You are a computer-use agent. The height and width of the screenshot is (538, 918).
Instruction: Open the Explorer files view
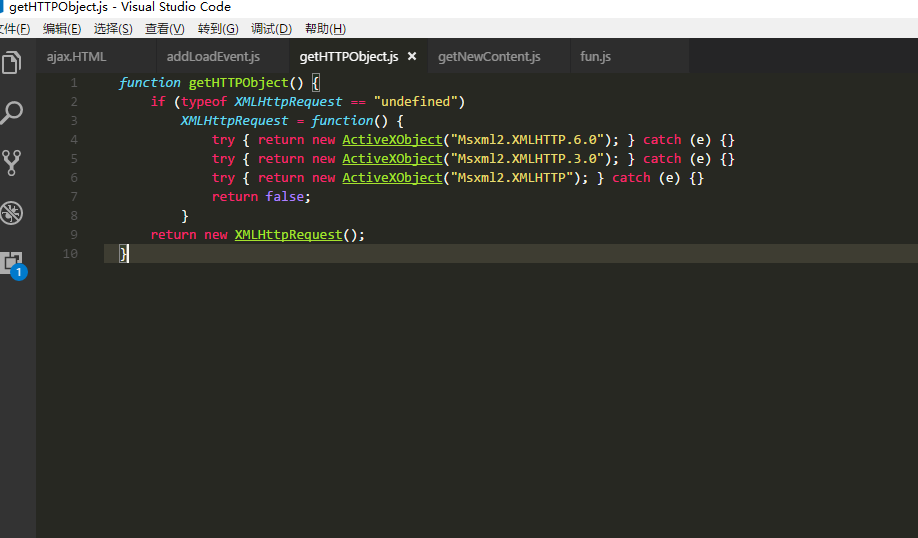[x=12, y=63]
